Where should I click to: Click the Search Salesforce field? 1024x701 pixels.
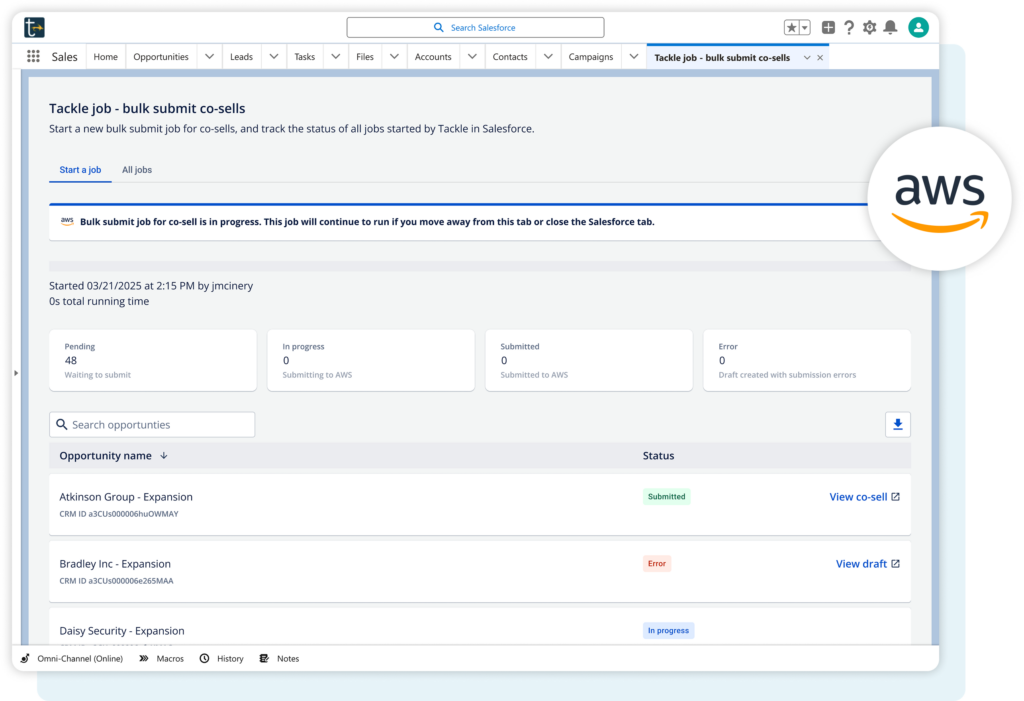(475, 27)
